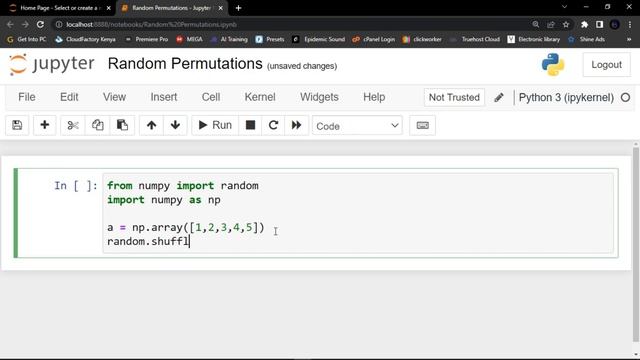The image size is (640, 360).
Task: Click the In [ ]: cell prompt
Action: (76, 186)
